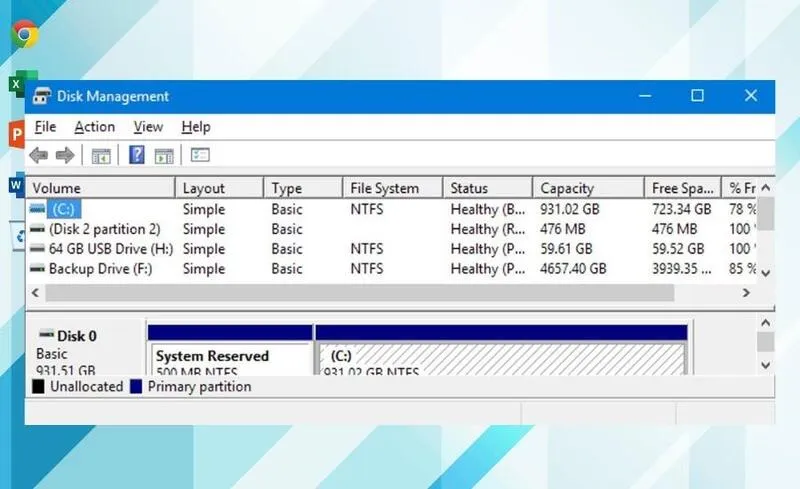The image size is (800, 489).
Task: Select the System Reserved partition block
Action: (x=230, y=350)
